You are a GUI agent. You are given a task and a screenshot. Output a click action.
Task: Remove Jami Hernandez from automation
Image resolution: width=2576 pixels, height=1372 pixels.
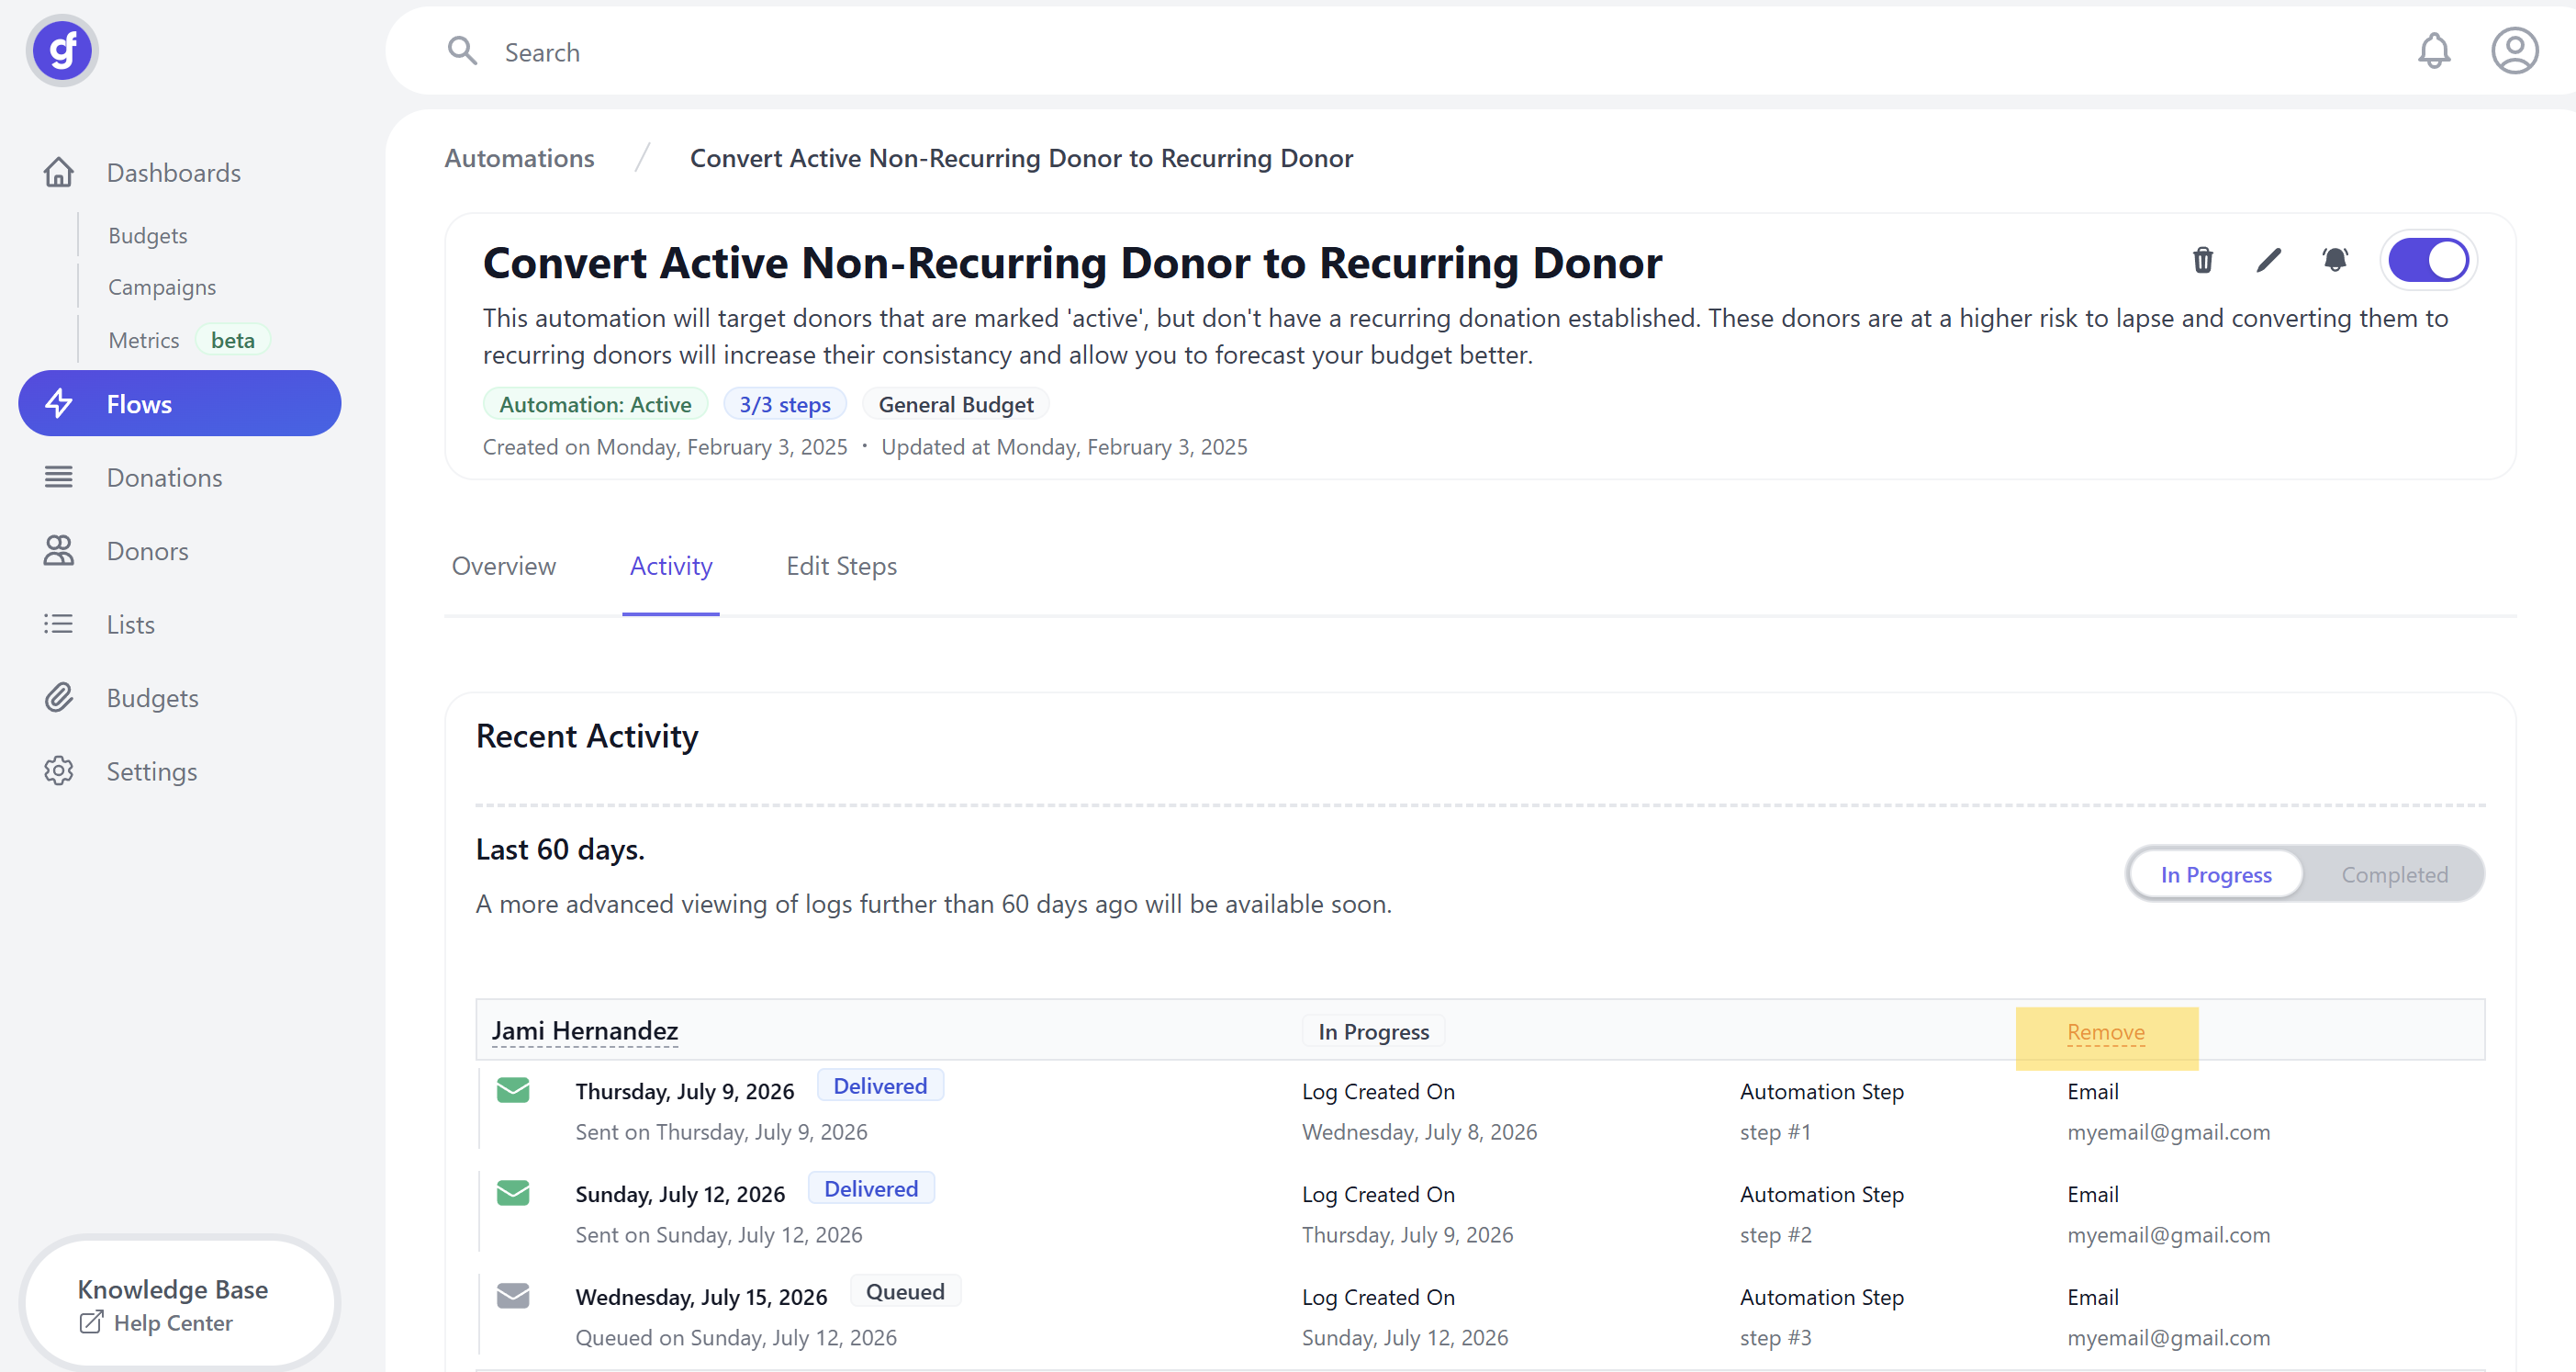pos(2106,1032)
